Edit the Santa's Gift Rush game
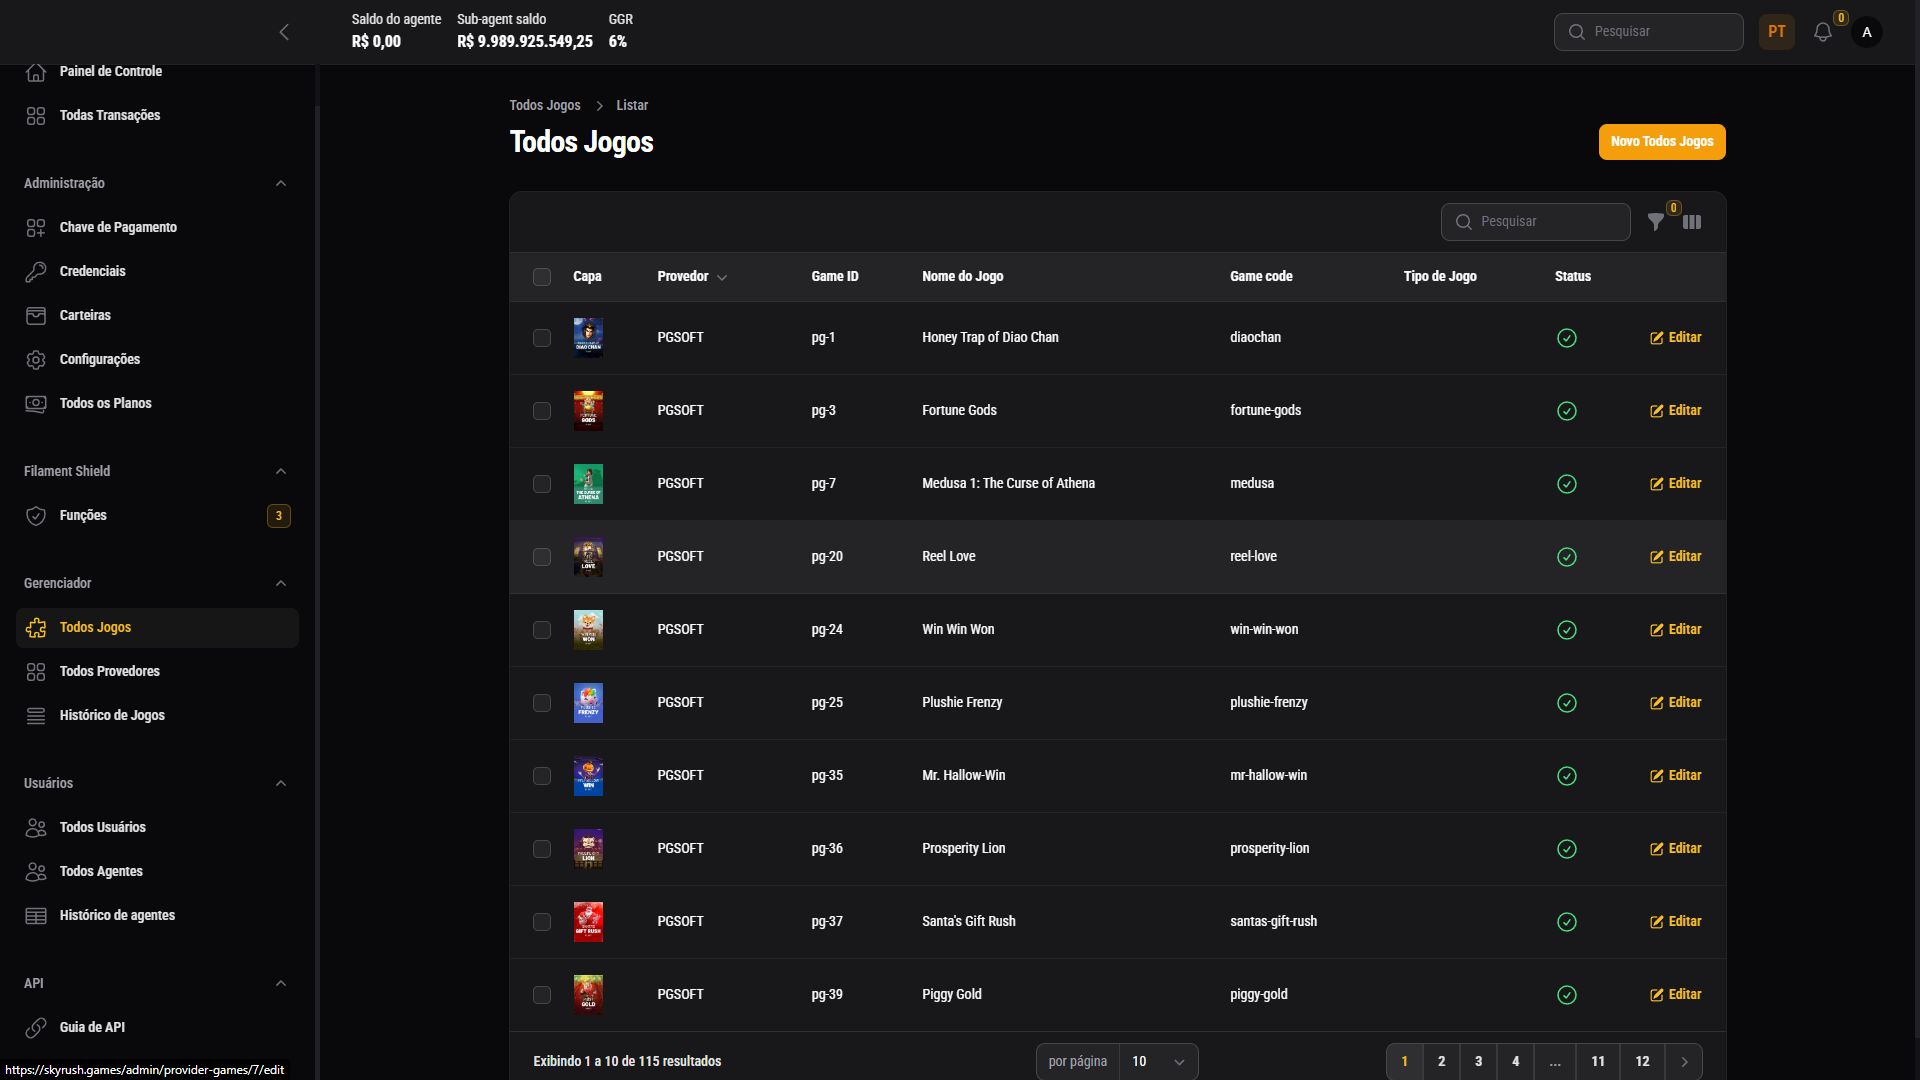1920x1080 pixels. point(1675,922)
